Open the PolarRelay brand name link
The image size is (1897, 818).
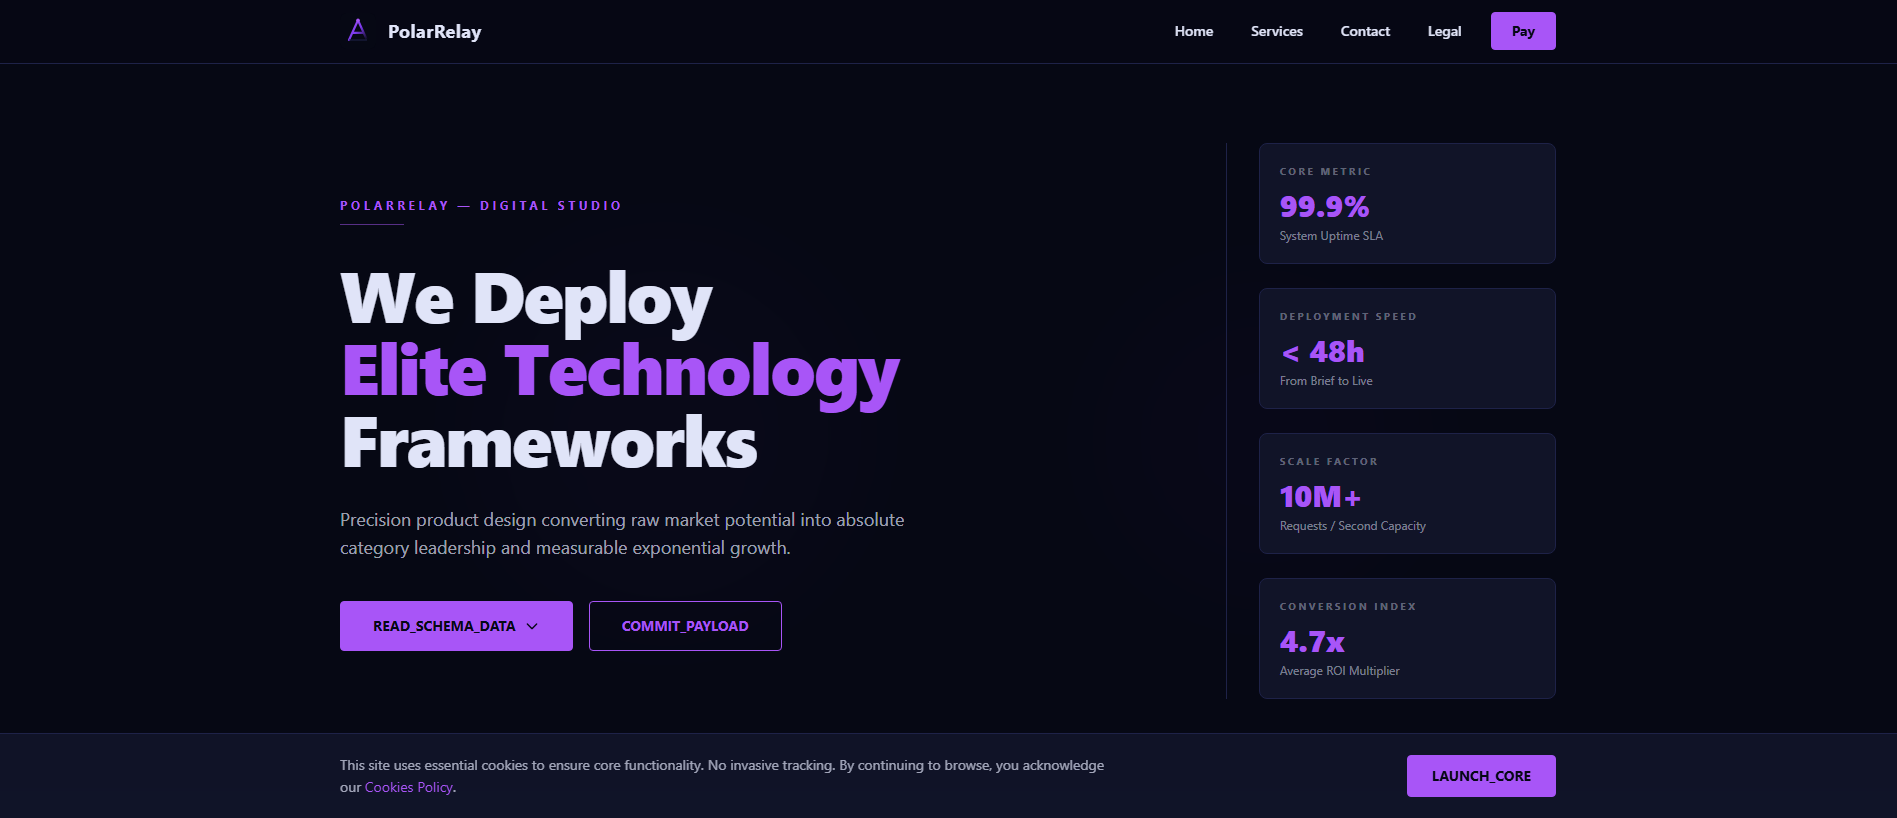click(x=434, y=32)
